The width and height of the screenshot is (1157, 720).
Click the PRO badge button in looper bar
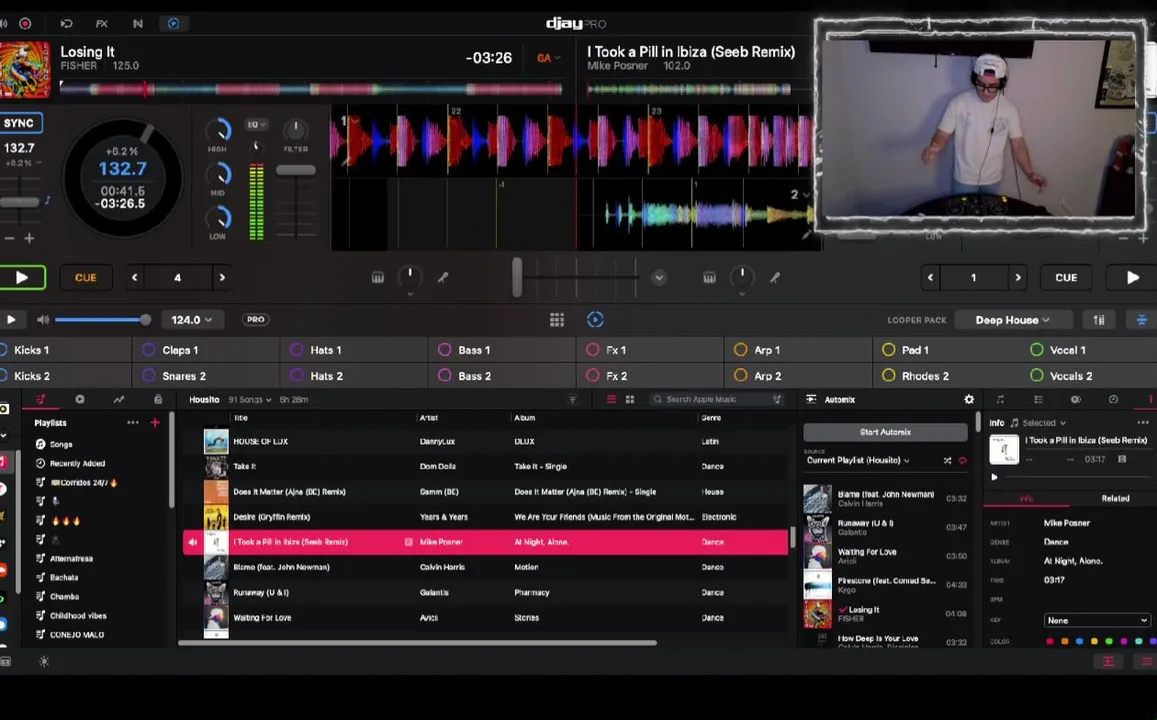click(255, 319)
